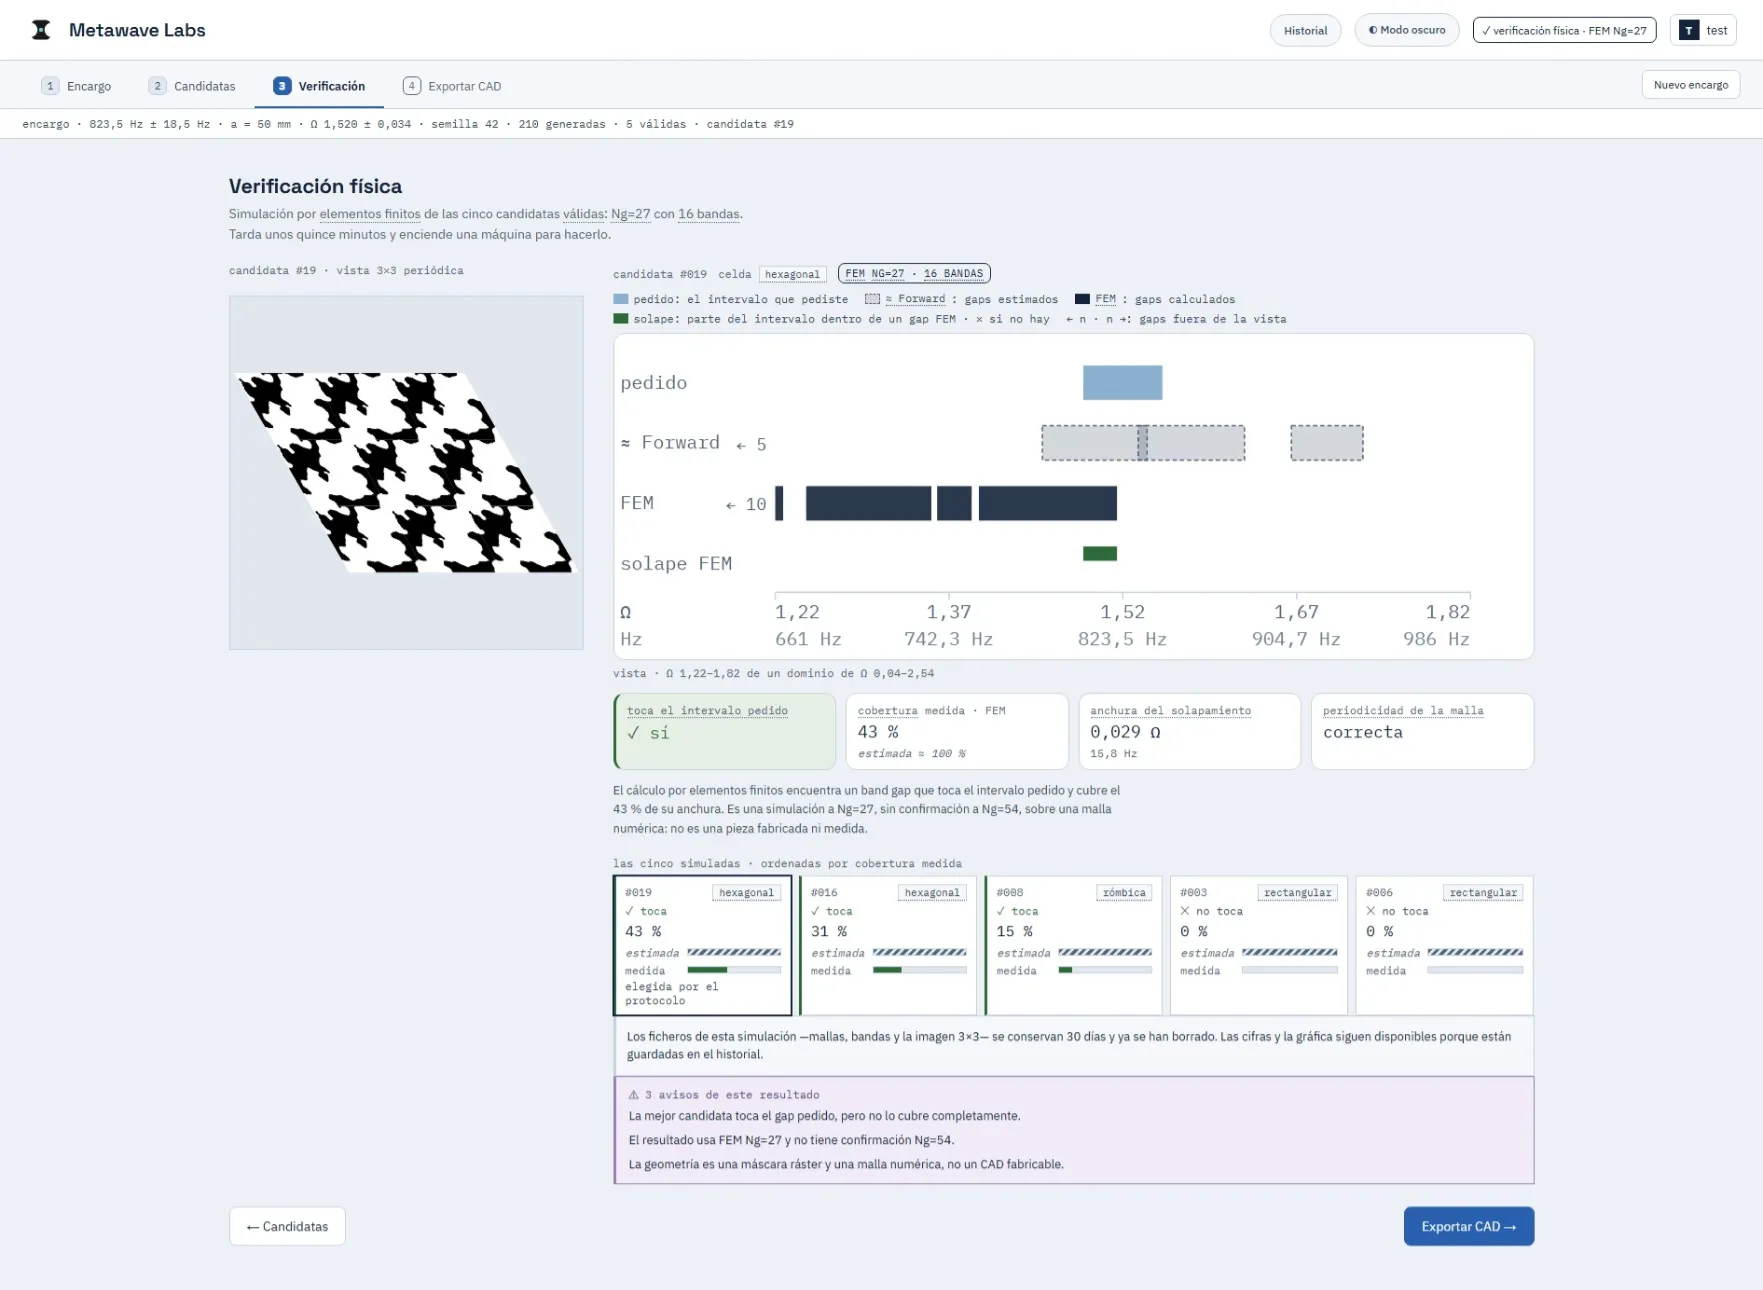This screenshot has height=1290, width=1763.
Task: Click the widest dark FEM gap bar
Action: 1047,503
